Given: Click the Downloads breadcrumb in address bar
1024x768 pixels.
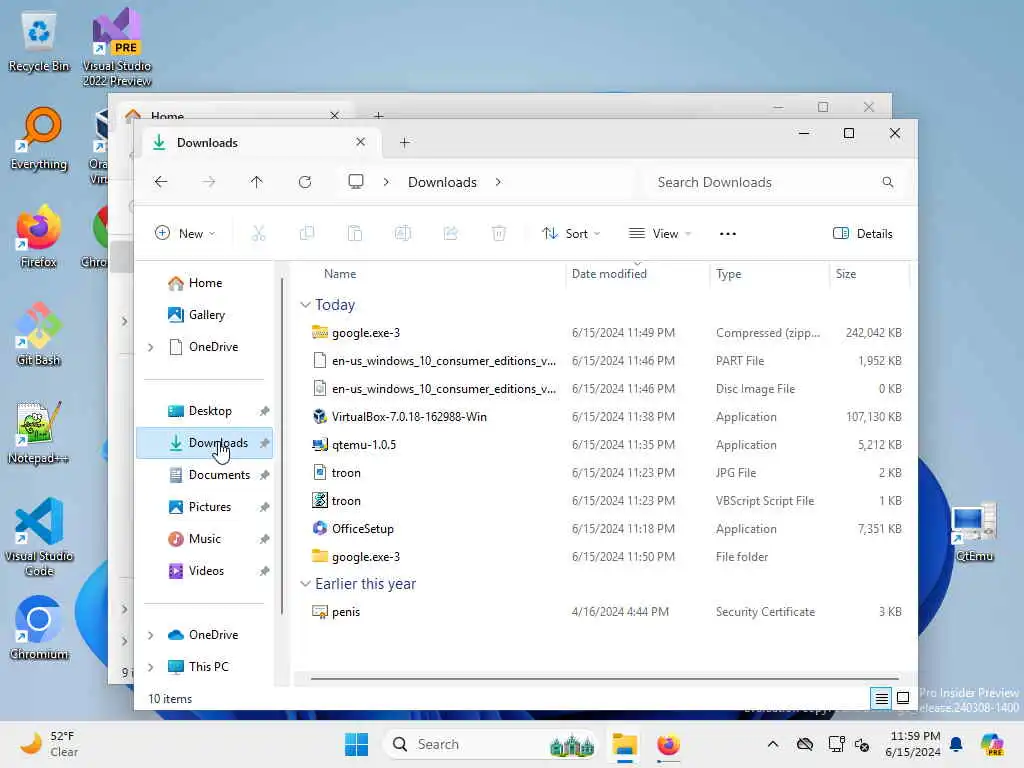Looking at the screenshot, I should [442, 182].
